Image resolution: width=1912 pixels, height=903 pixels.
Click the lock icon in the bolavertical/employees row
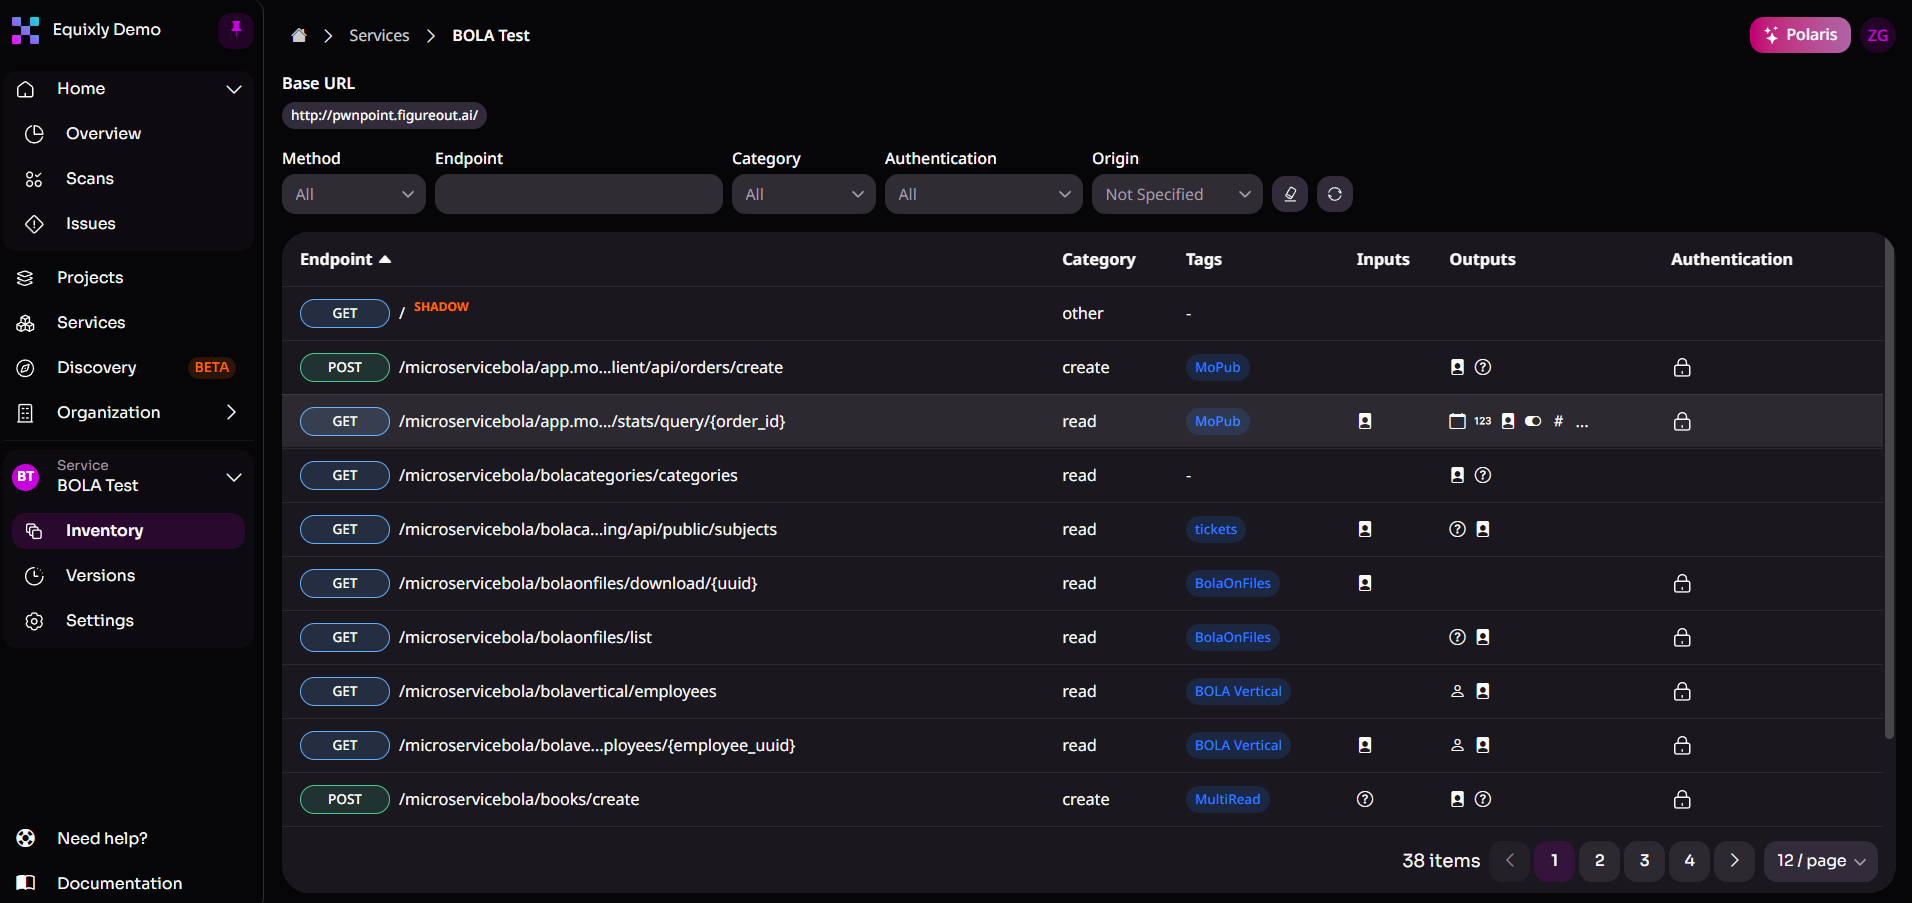tap(1682, 692)
